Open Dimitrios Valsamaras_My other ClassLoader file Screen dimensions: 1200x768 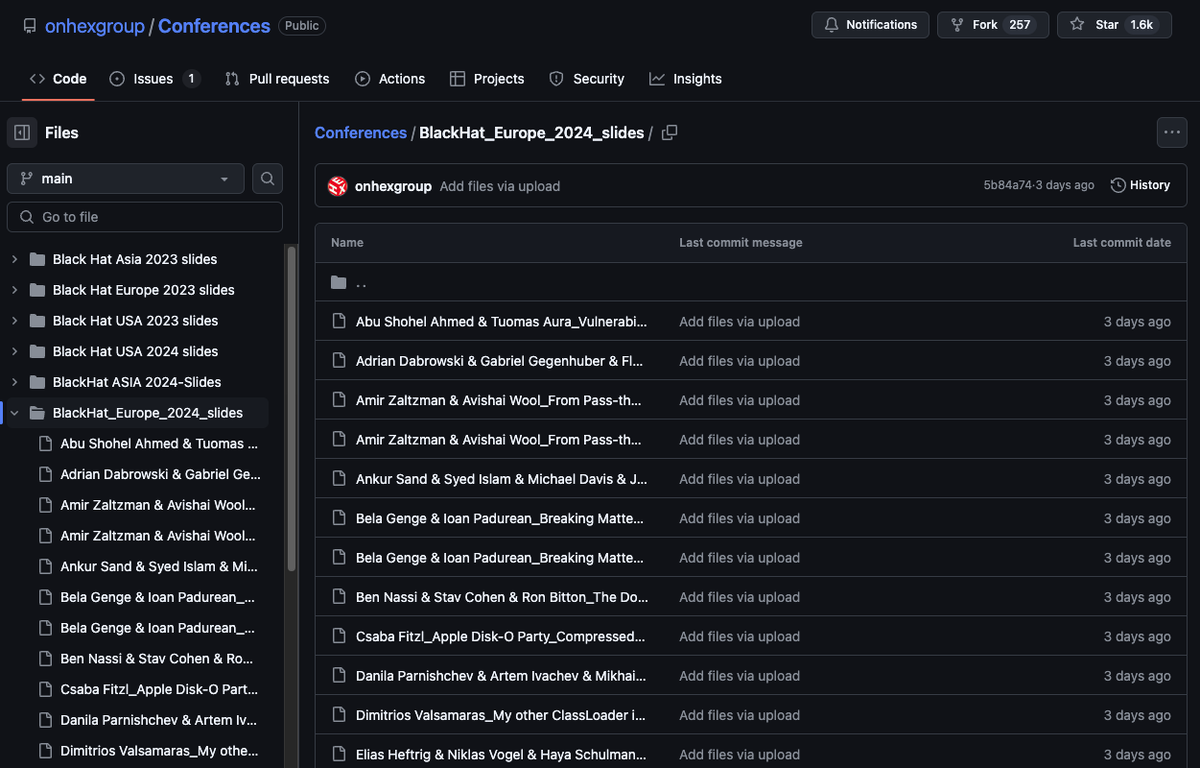coord(501,715)
